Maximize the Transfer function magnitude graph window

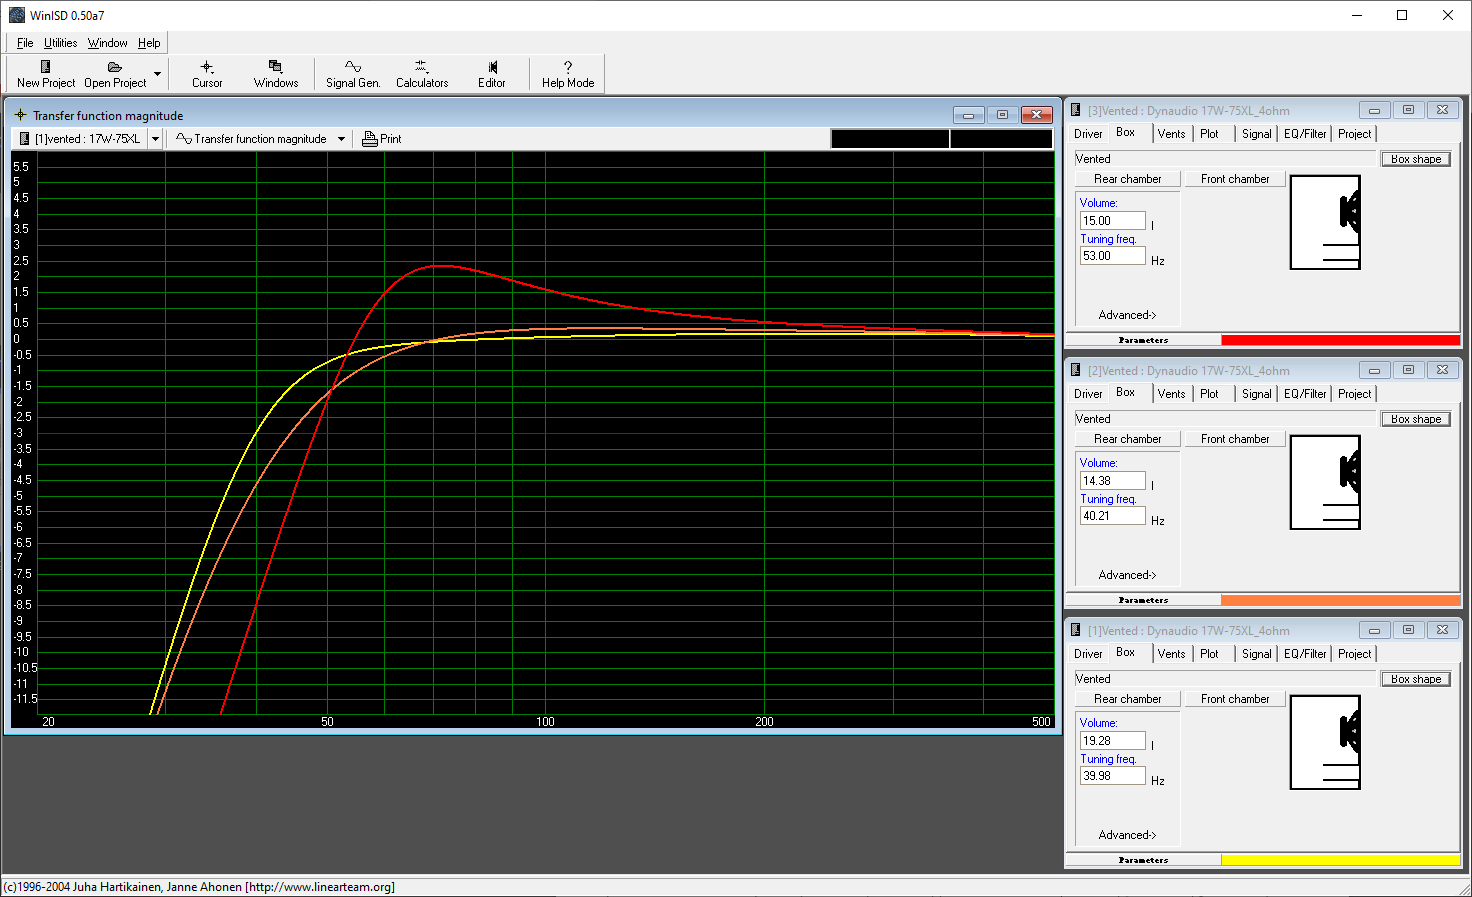click(1002, 115)
